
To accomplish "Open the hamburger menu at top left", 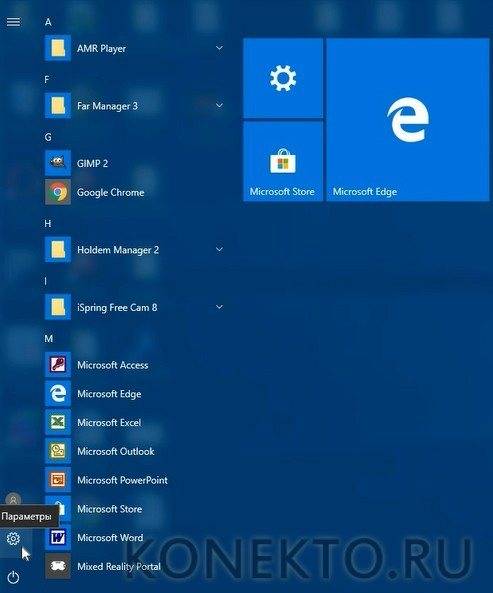I will tap(13, 22).
